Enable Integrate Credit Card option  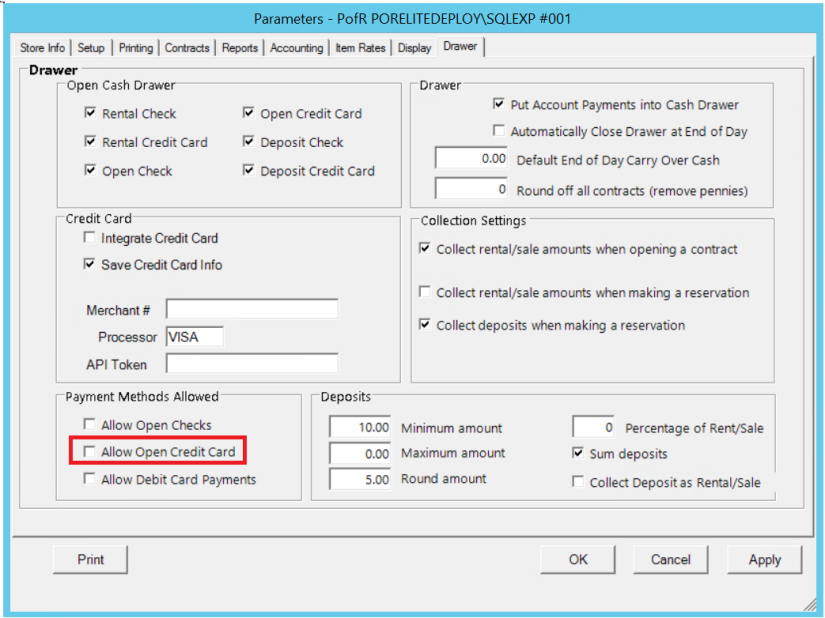(92, 239)
